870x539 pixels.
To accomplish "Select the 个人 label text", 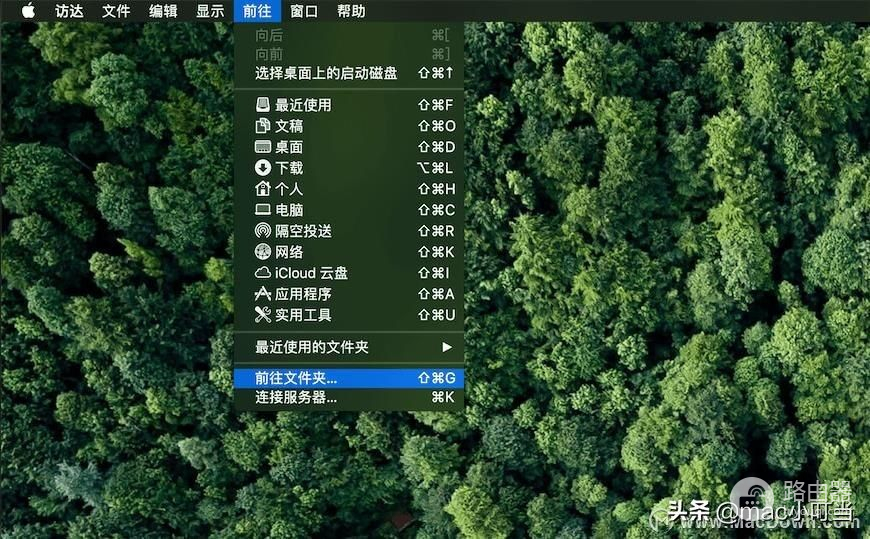I will [289, 189].
